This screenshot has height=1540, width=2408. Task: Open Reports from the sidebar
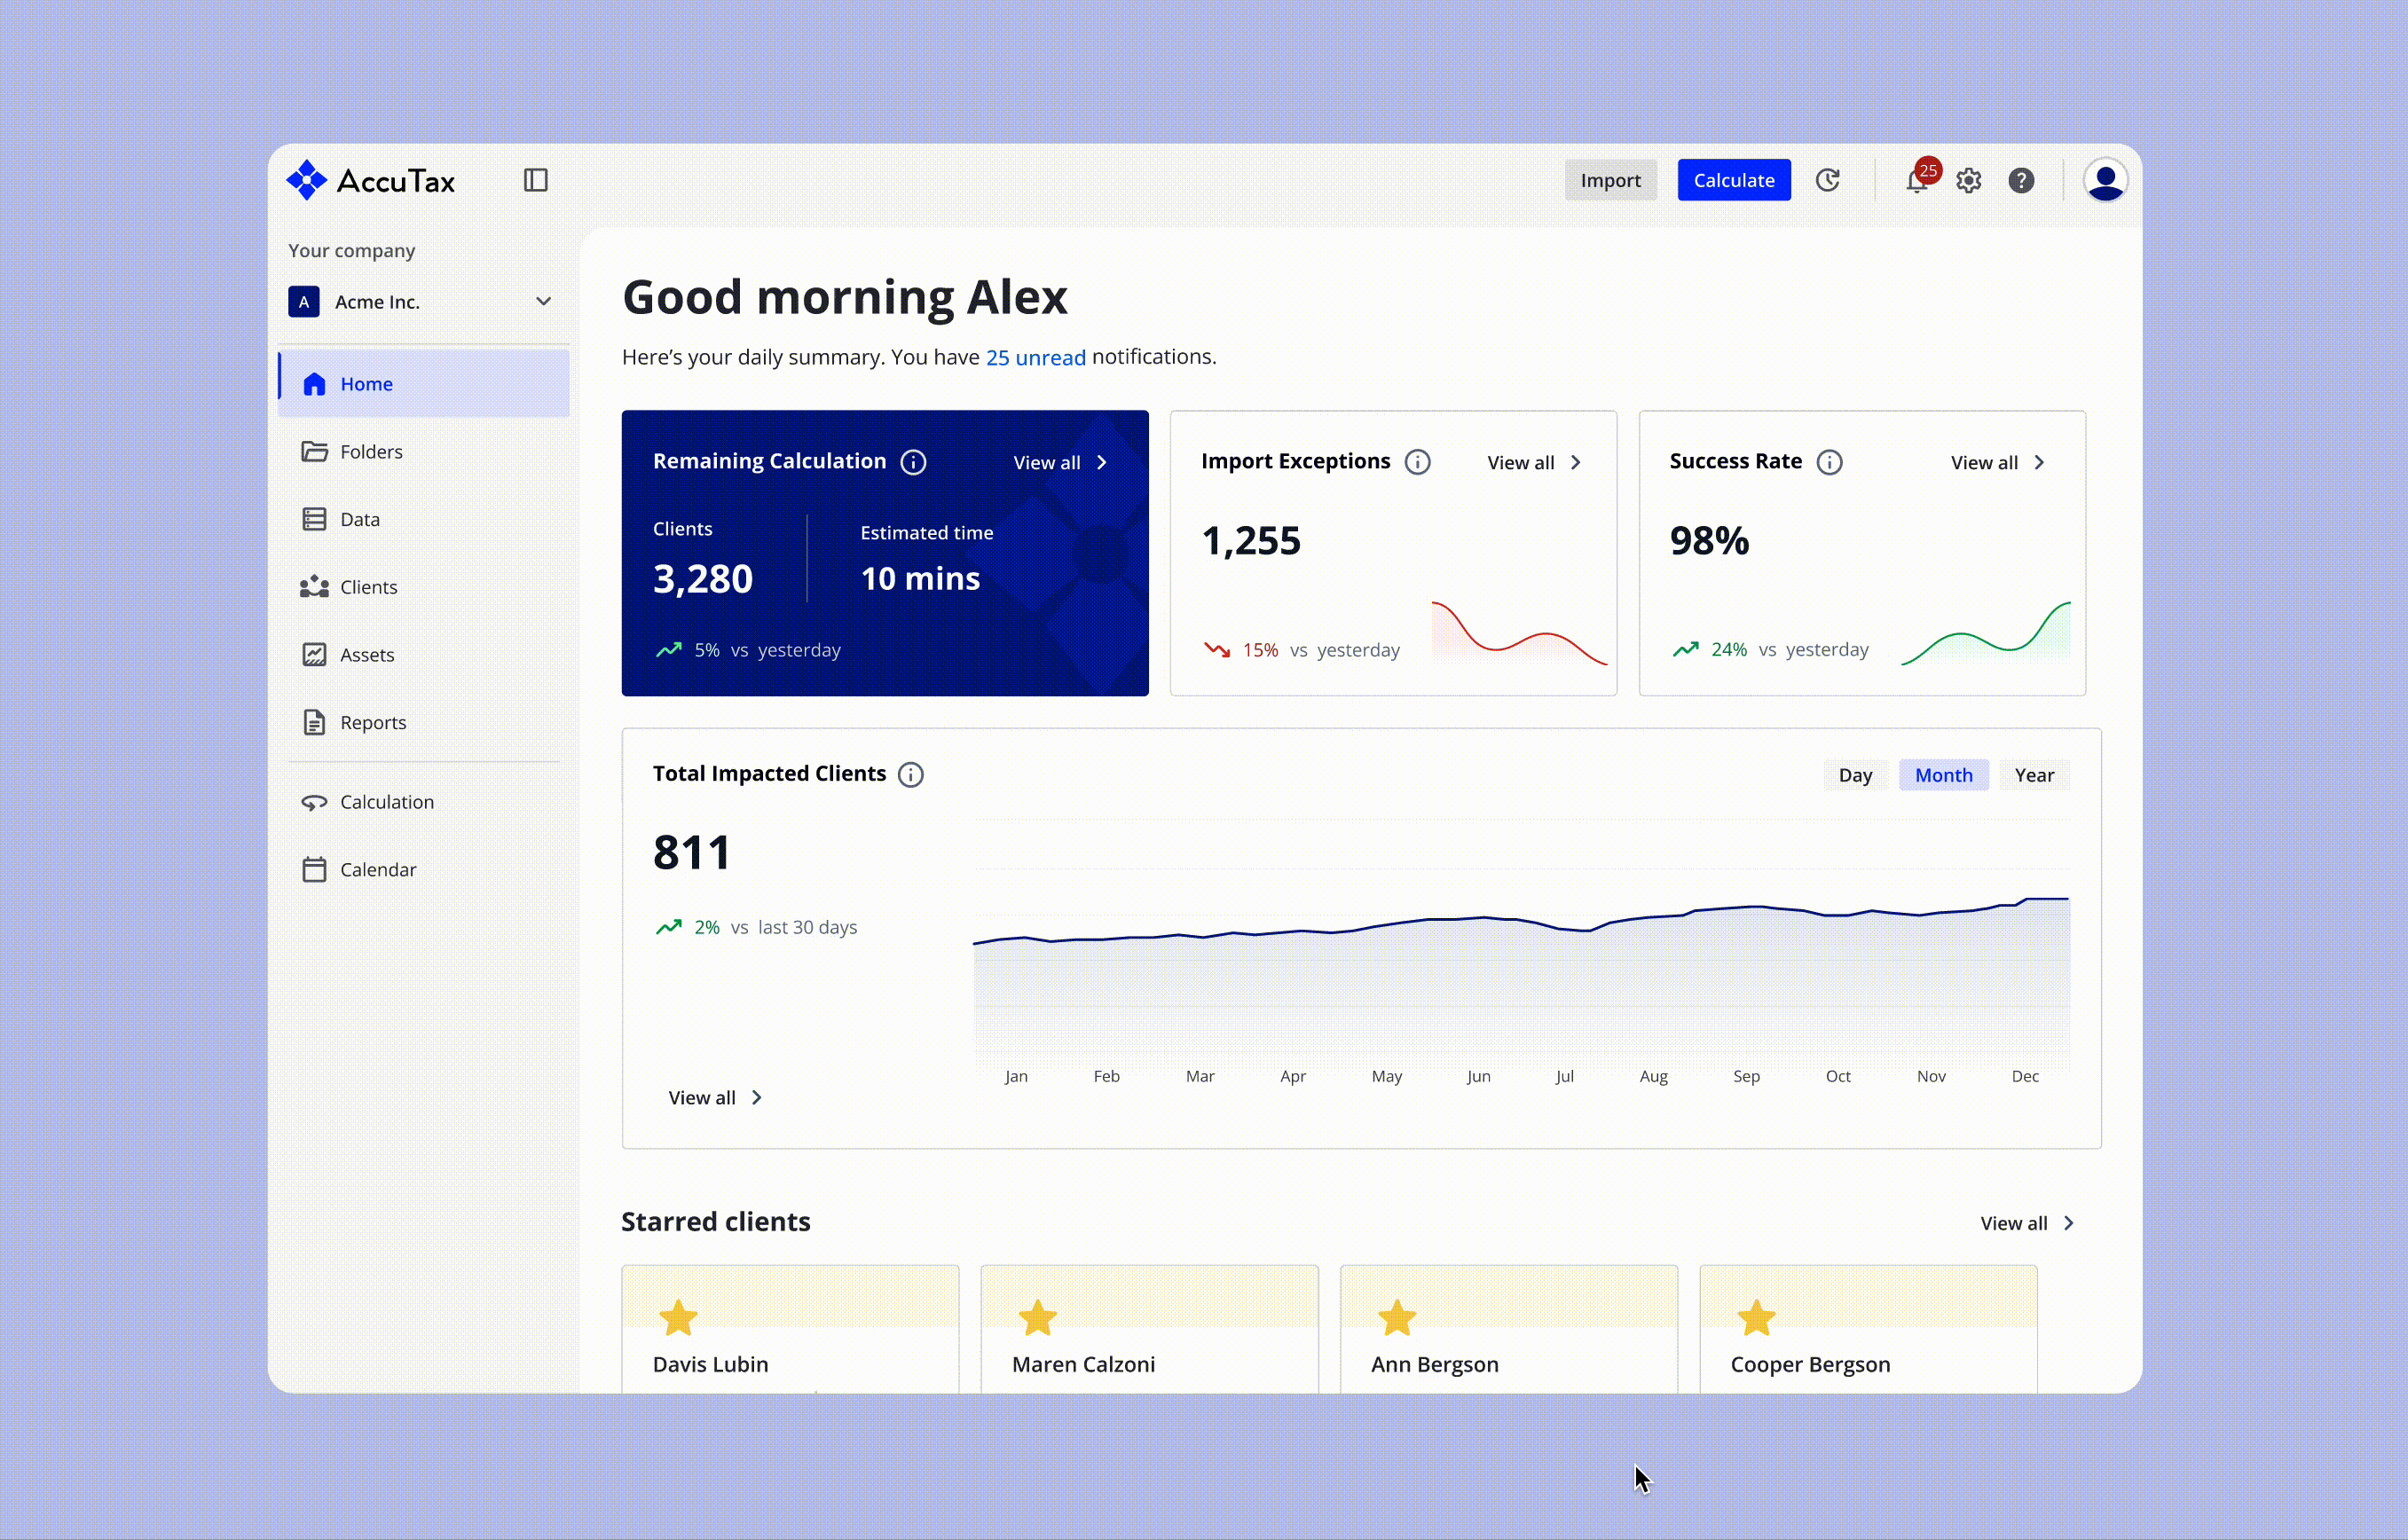[x=372, y=723]
